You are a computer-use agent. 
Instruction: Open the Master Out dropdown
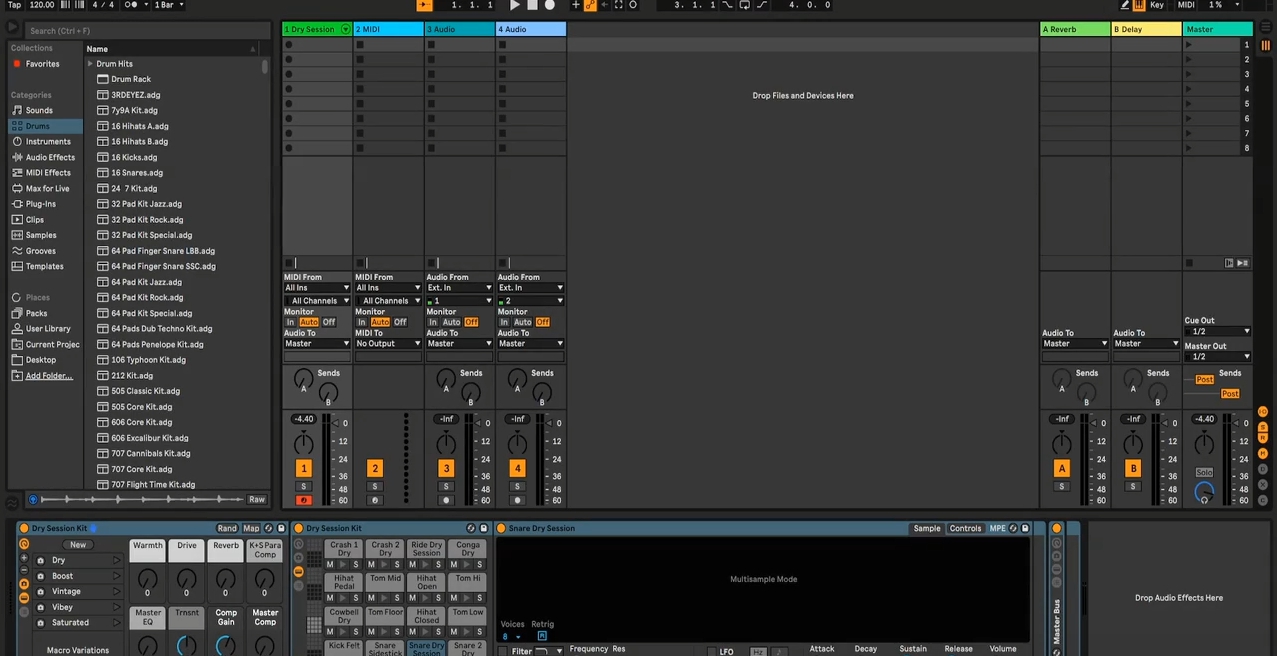pos(1217,357)
